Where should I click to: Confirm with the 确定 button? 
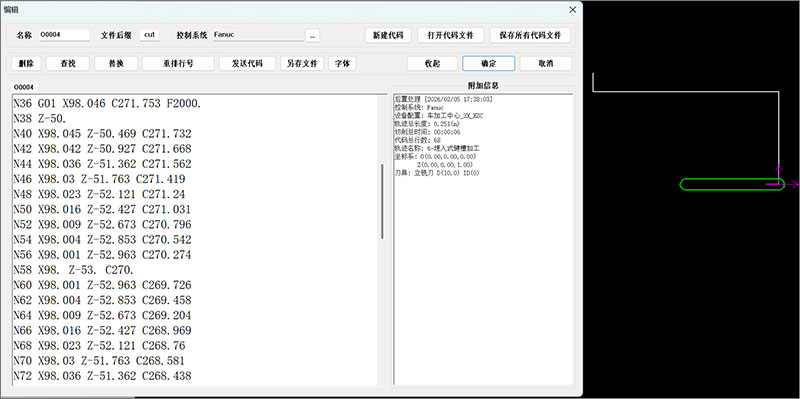[488, 63]
